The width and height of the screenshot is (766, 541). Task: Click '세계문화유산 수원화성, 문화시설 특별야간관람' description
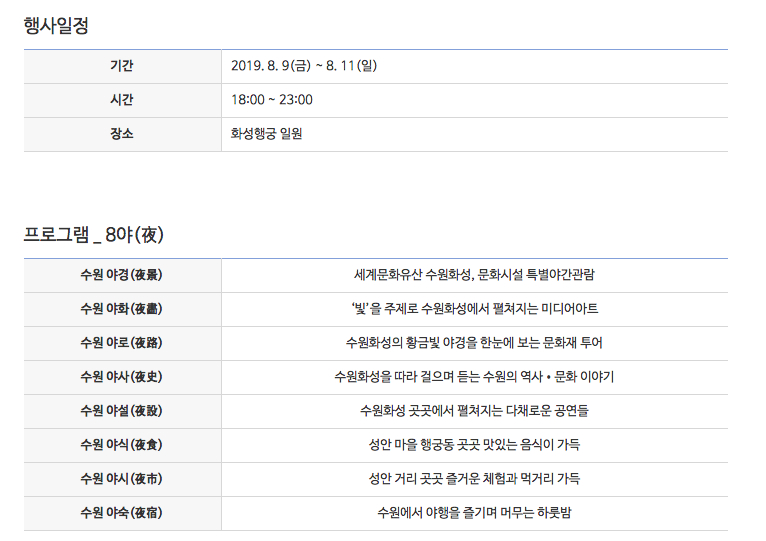tap(474, 275)
